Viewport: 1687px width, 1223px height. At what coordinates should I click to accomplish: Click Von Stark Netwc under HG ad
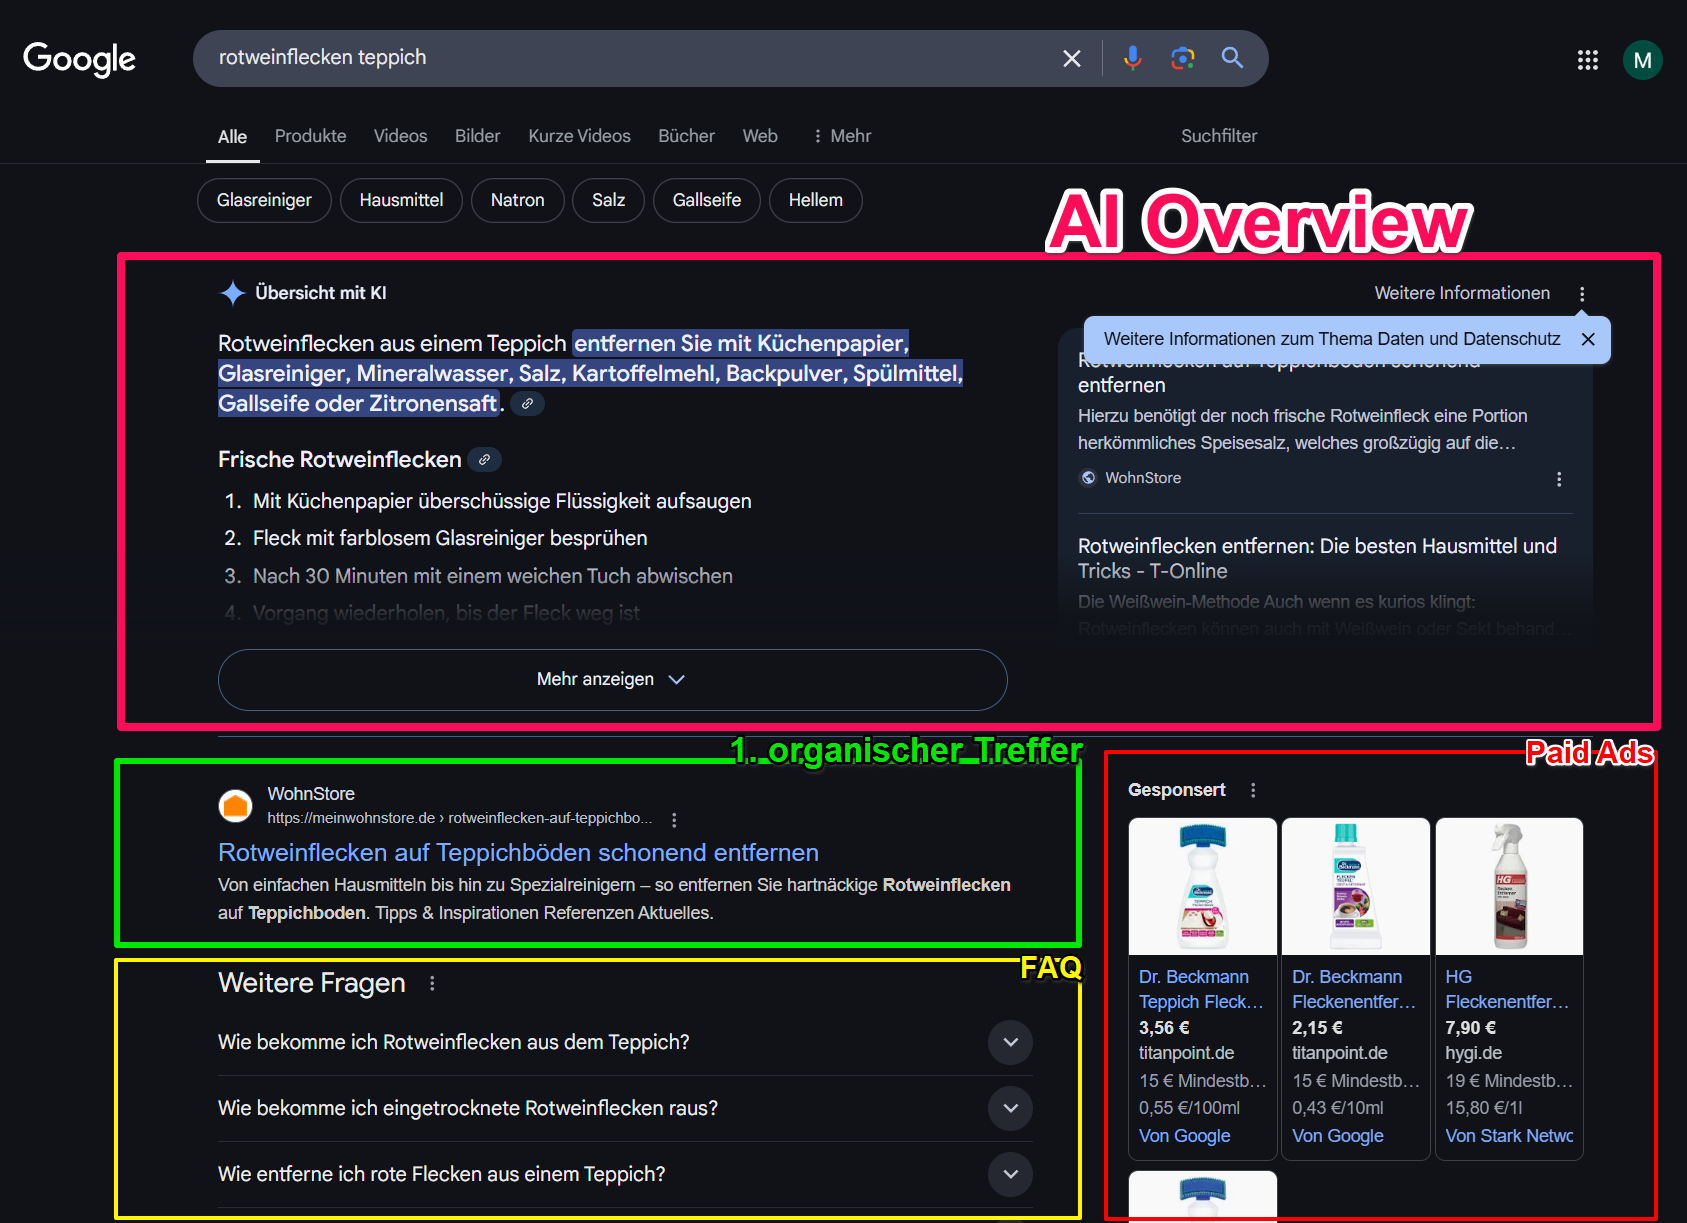1509,1136
